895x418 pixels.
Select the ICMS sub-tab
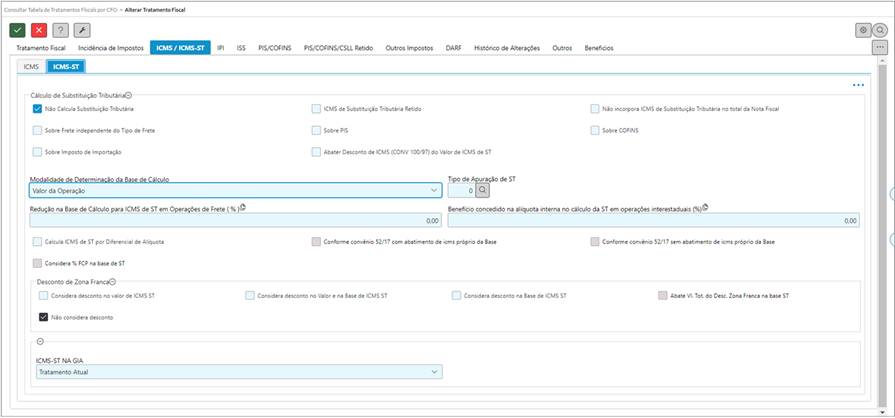tap(31, 67)
